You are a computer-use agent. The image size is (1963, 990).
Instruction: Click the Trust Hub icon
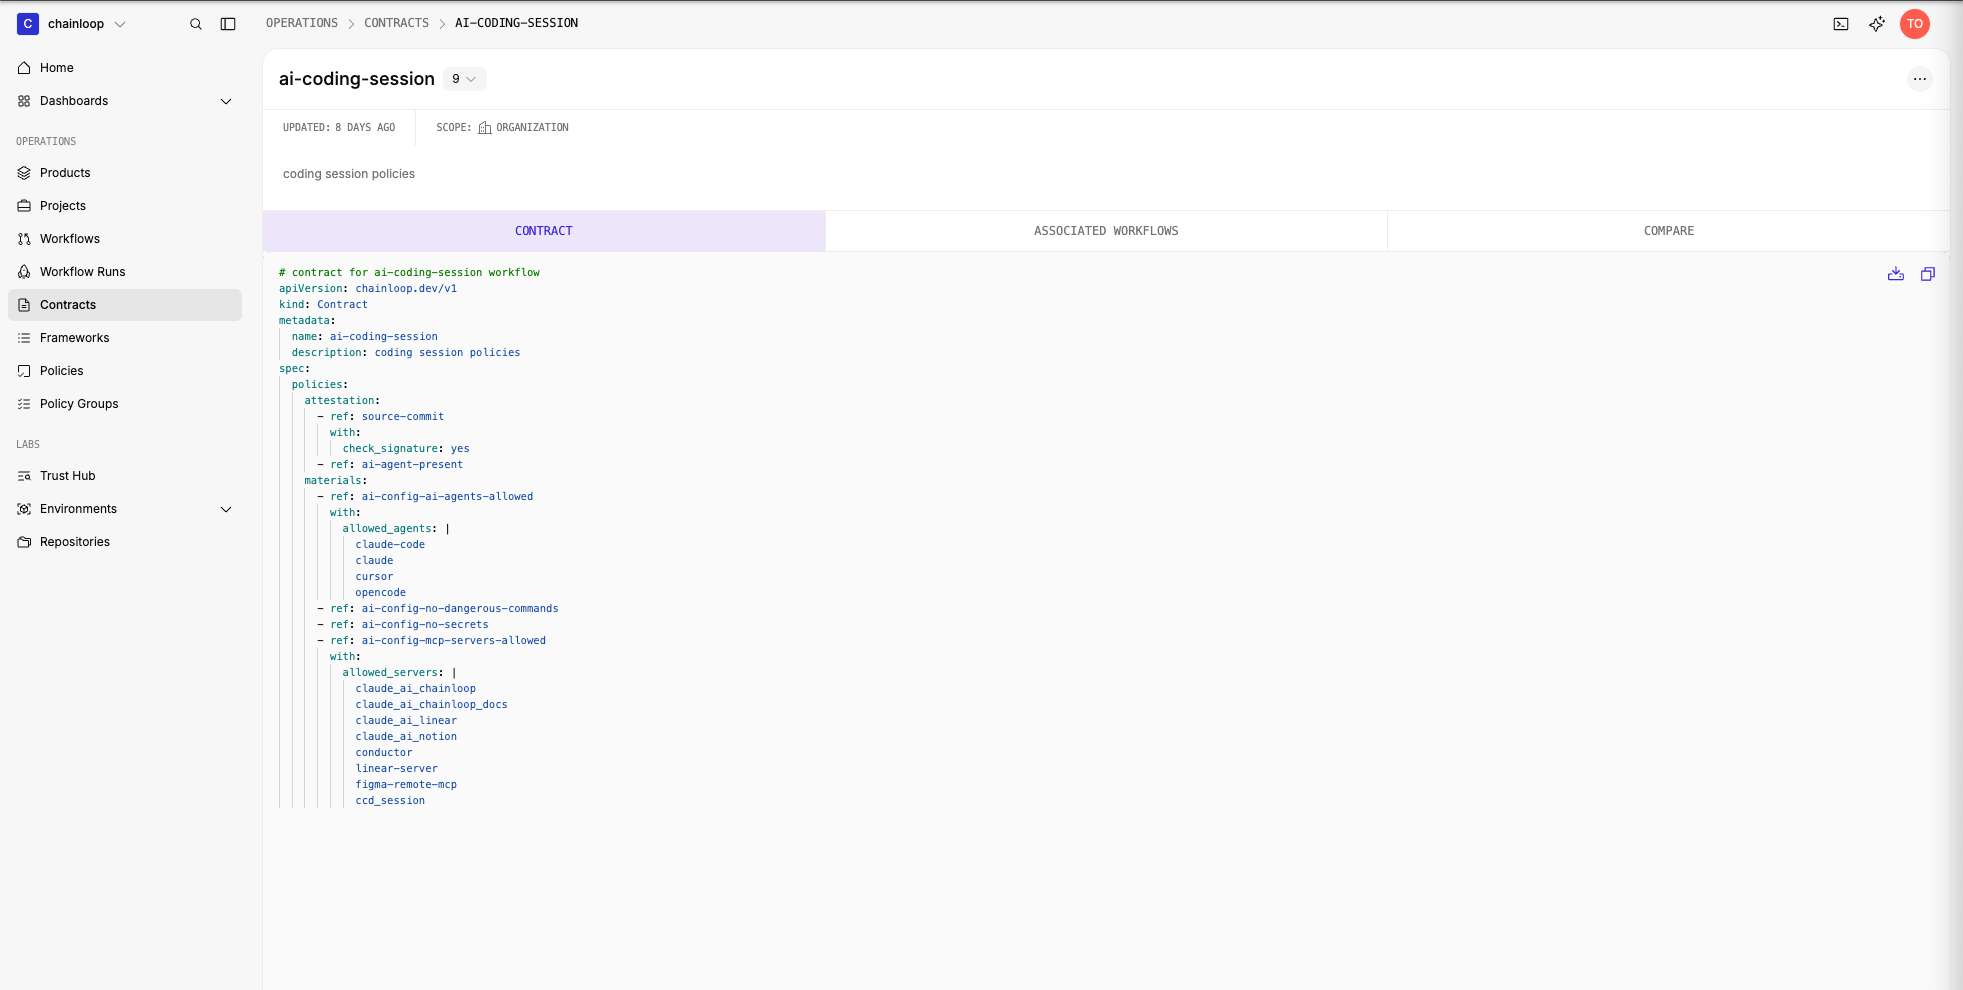point(24,476)
